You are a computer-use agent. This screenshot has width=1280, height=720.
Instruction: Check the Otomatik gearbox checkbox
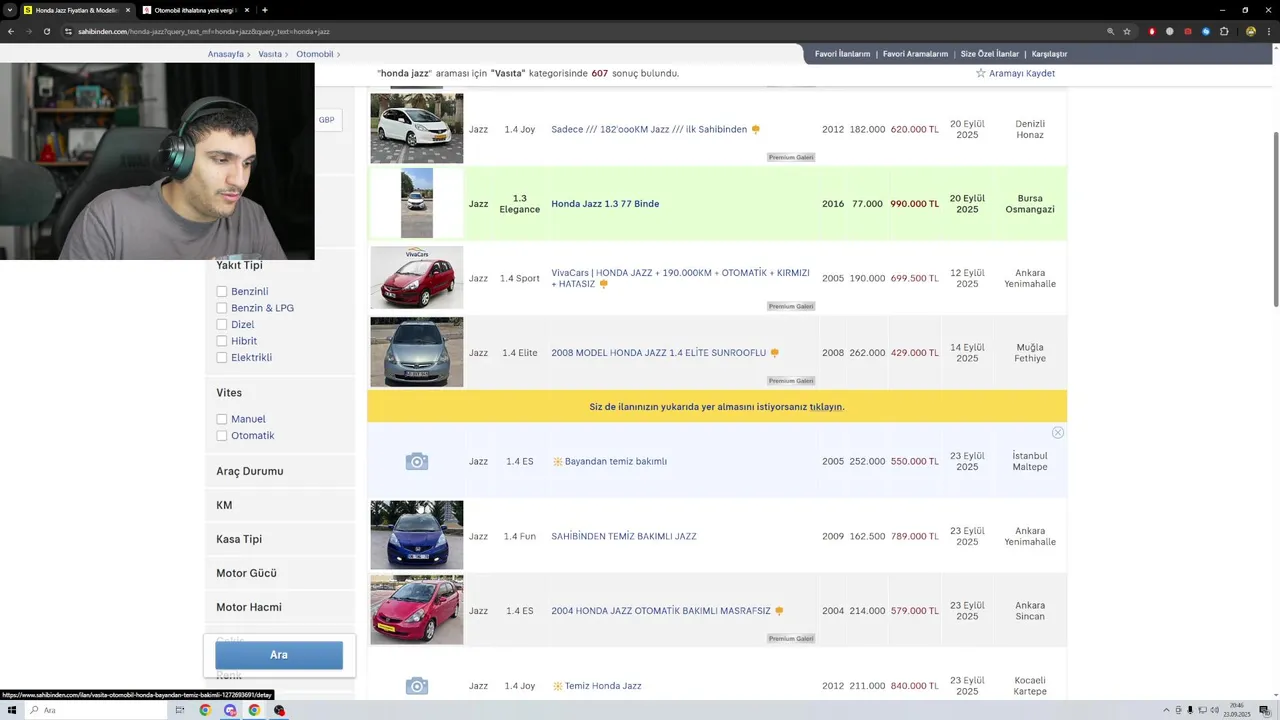222,436
